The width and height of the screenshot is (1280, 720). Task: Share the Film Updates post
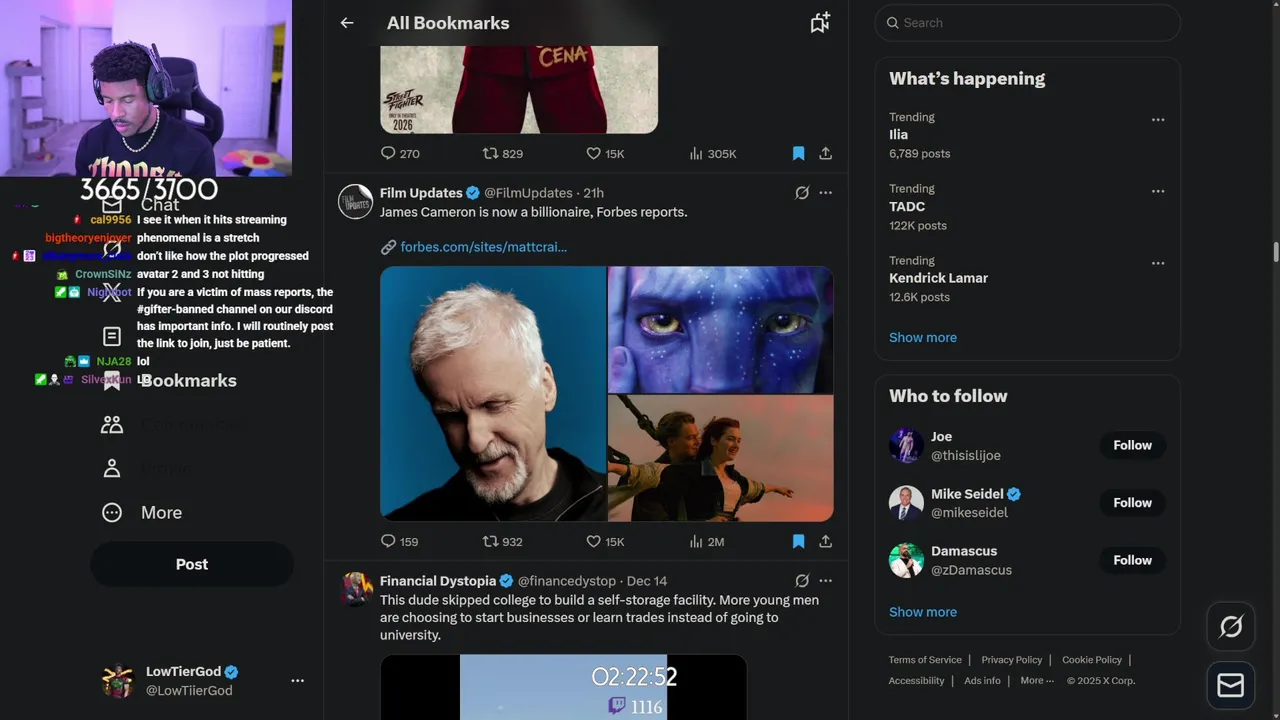pos(825,542)
